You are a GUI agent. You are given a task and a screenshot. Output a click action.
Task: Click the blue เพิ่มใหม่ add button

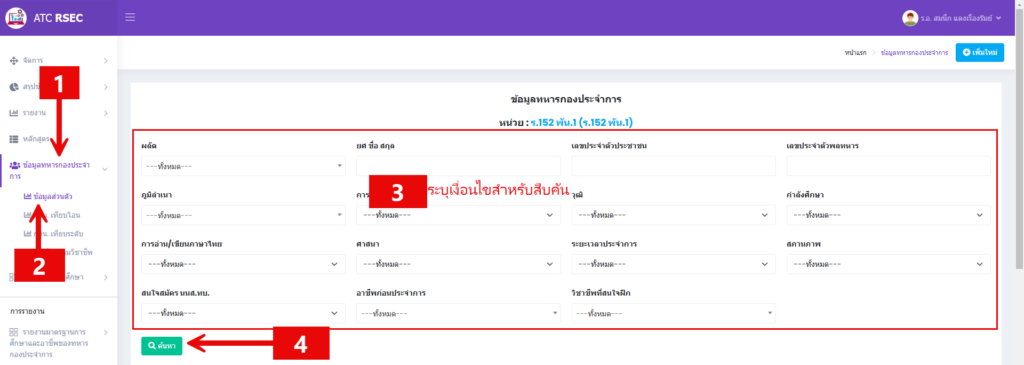pos(980,52)
